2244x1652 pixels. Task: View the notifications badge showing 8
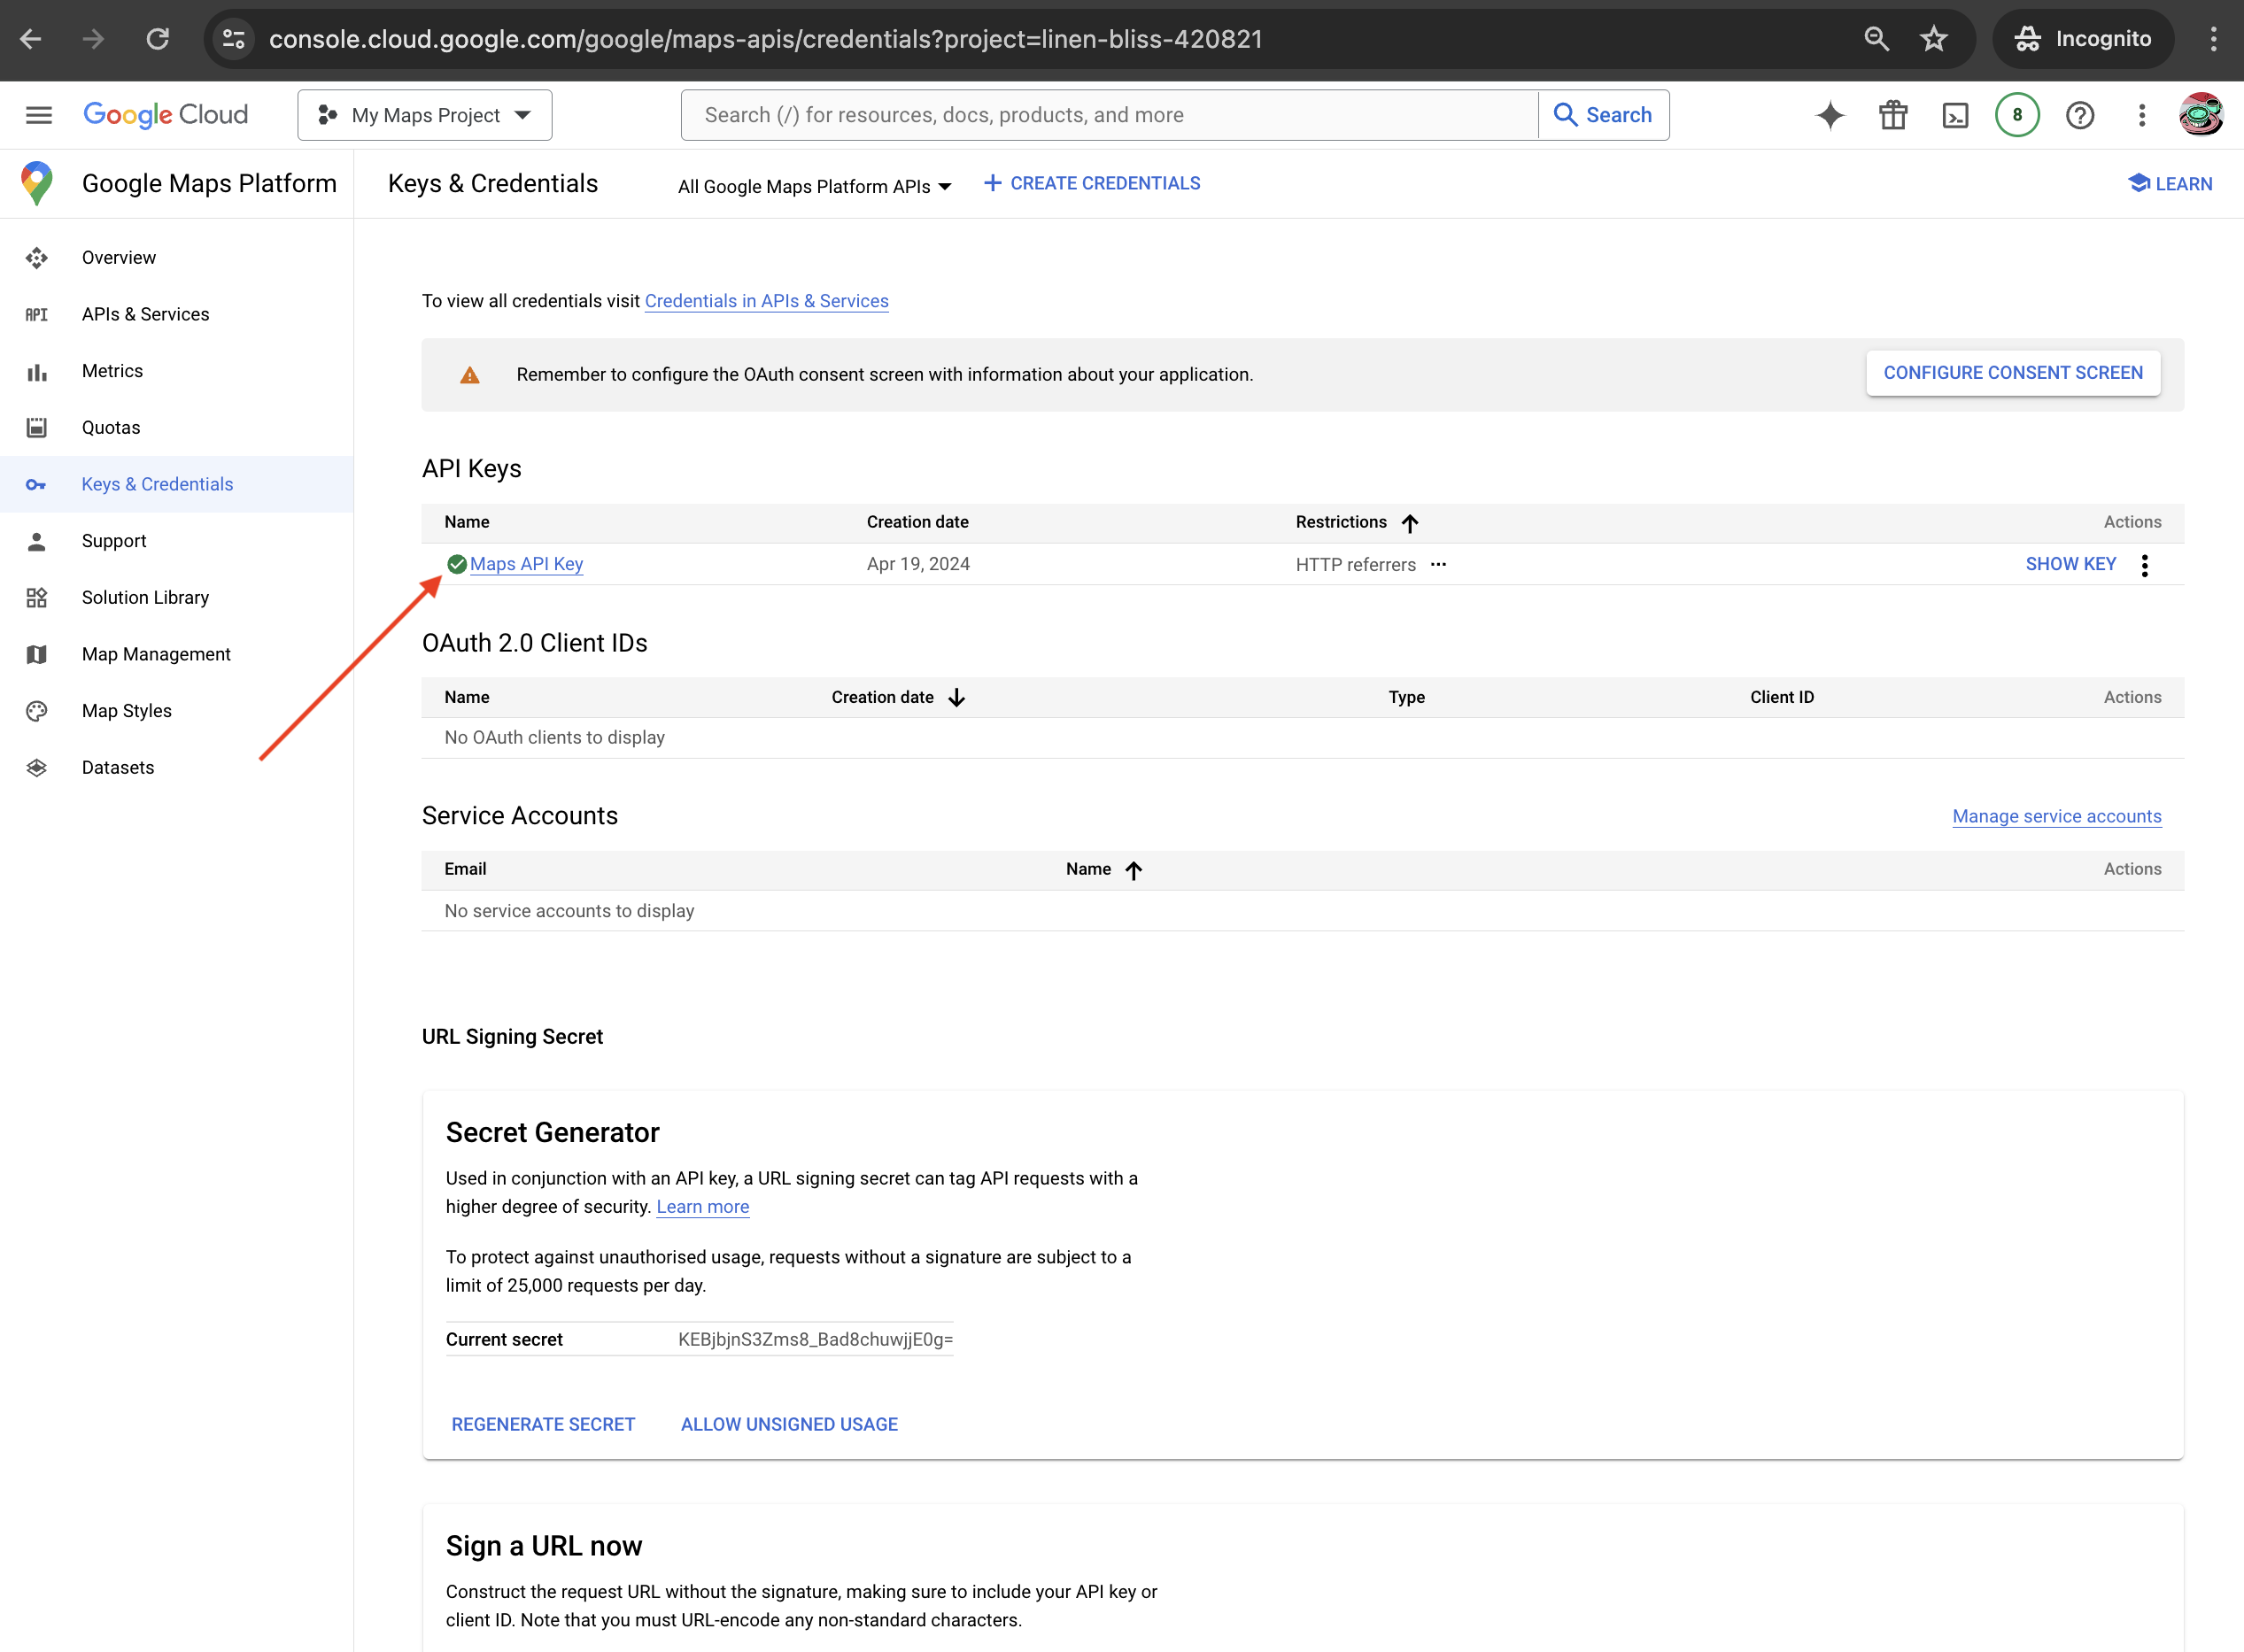point(2018,114)
